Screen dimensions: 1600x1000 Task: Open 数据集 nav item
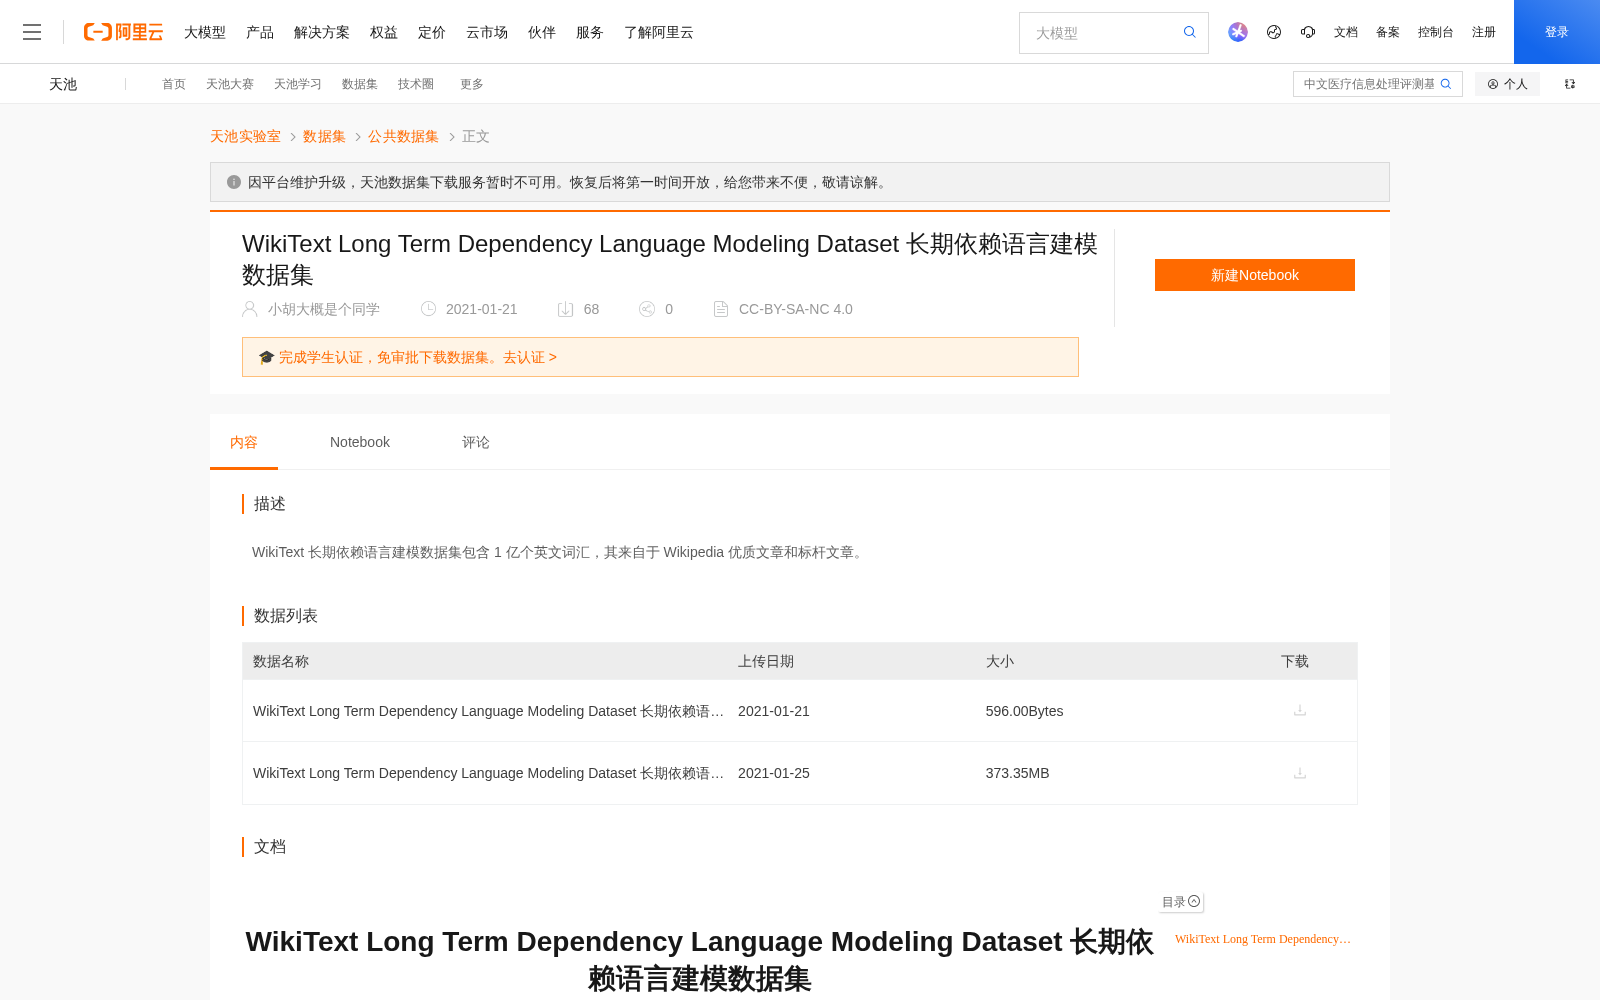360,84
